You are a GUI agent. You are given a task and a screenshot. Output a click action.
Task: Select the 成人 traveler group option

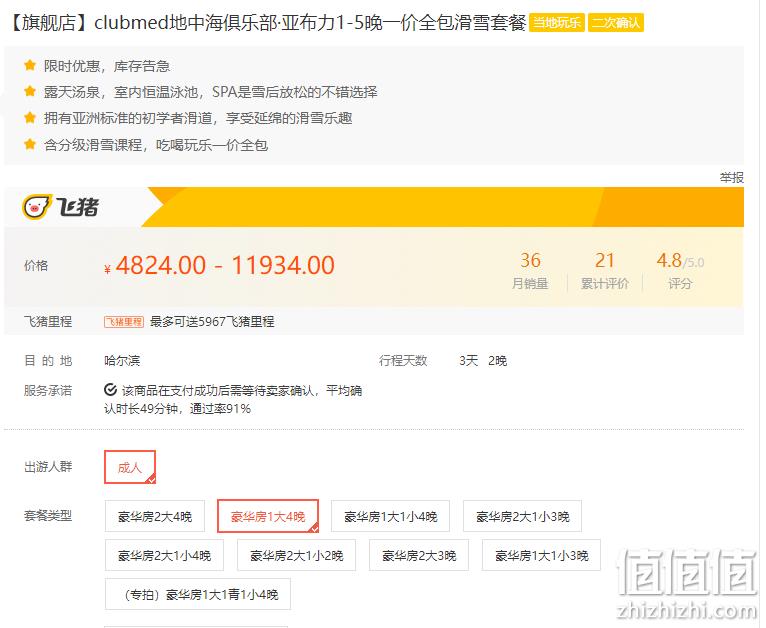point(130,467)
